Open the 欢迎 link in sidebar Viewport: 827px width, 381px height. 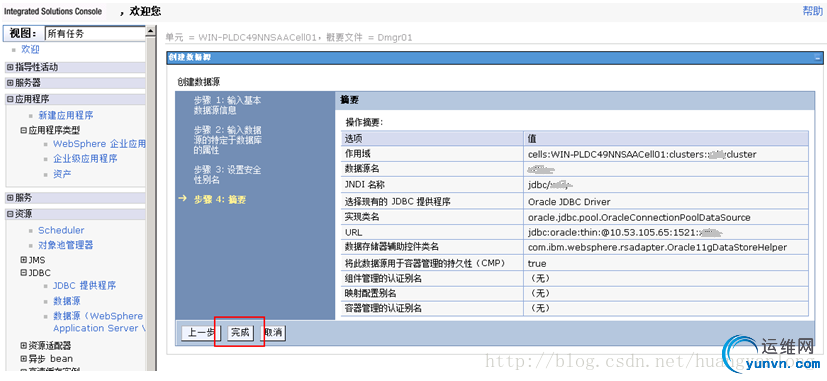tap(30, 50)
